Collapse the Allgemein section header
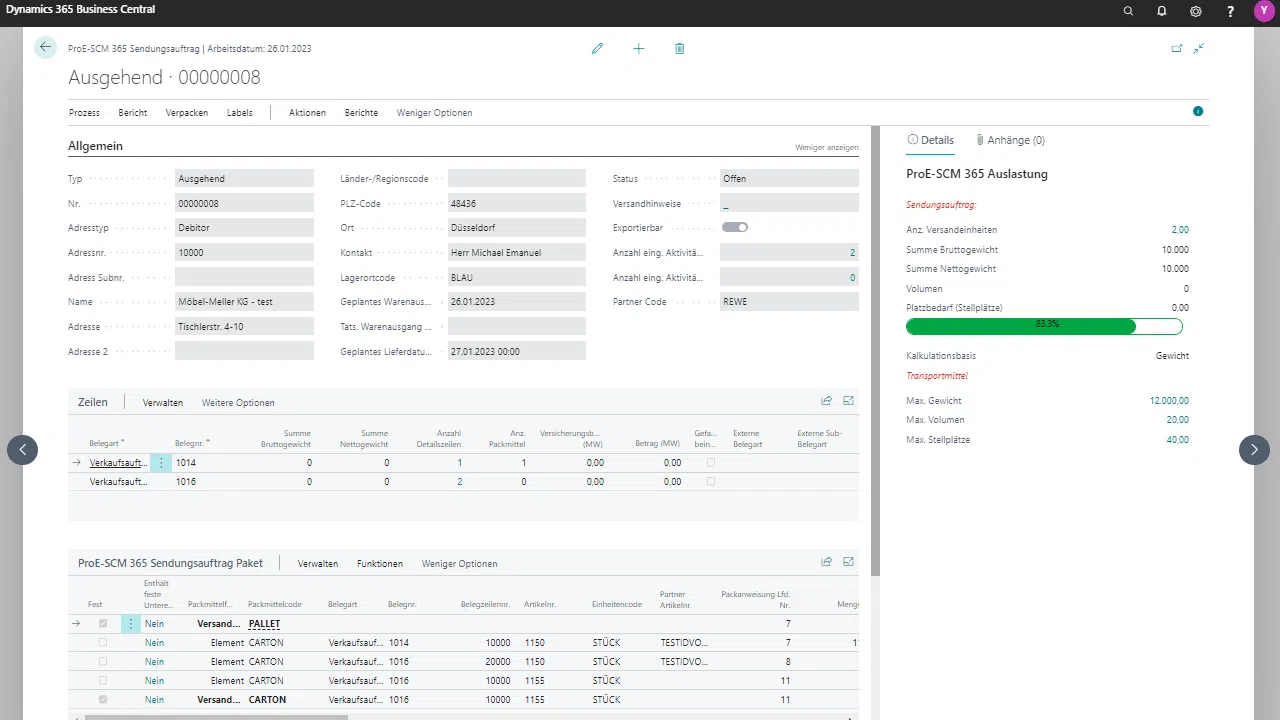The height and width of the screenshot is (720, 1280). coord(95,146)
